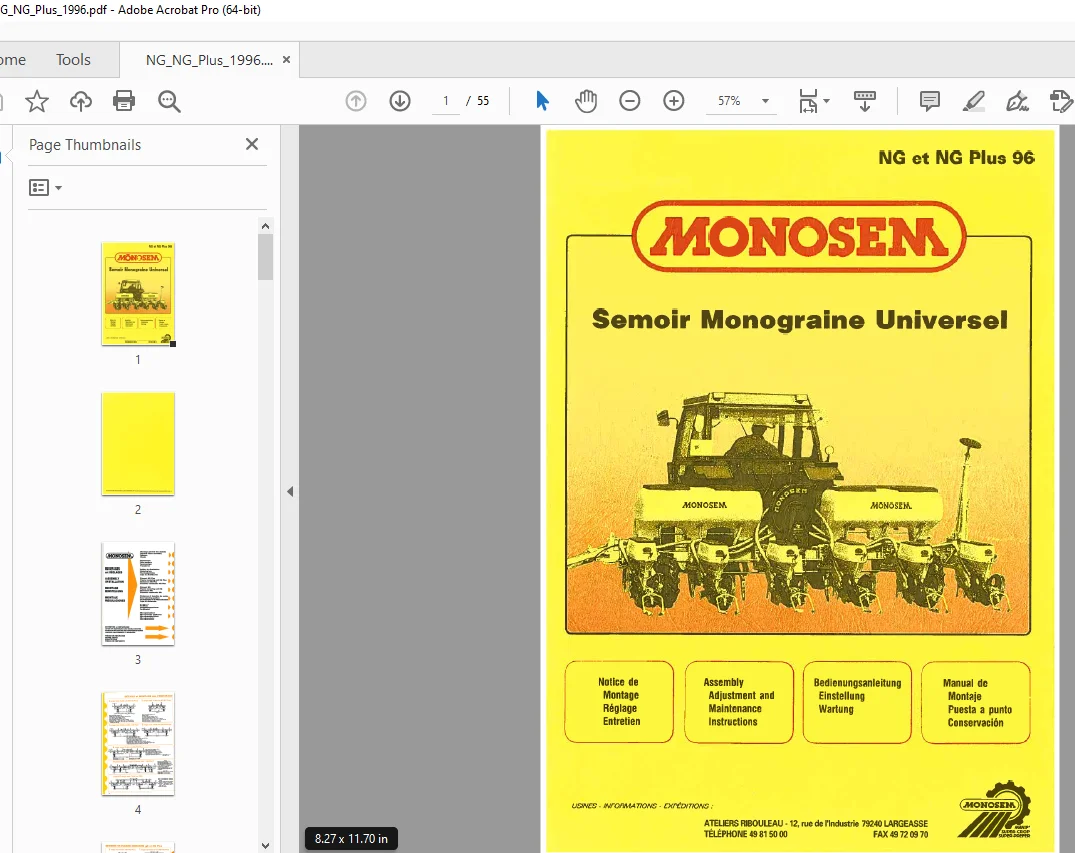Activate the hand pan tool
The width and height of the screenshot is (1075, 853).
pos(586,101)
